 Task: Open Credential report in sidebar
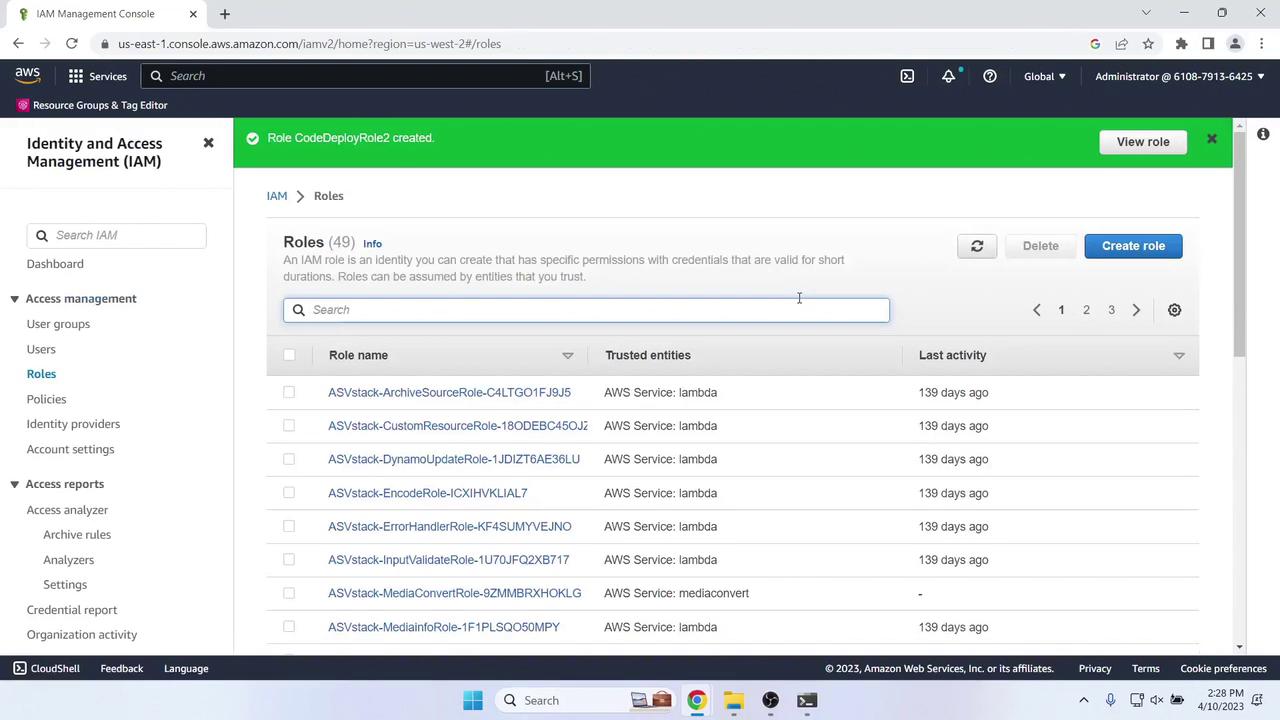coord(72,610)
